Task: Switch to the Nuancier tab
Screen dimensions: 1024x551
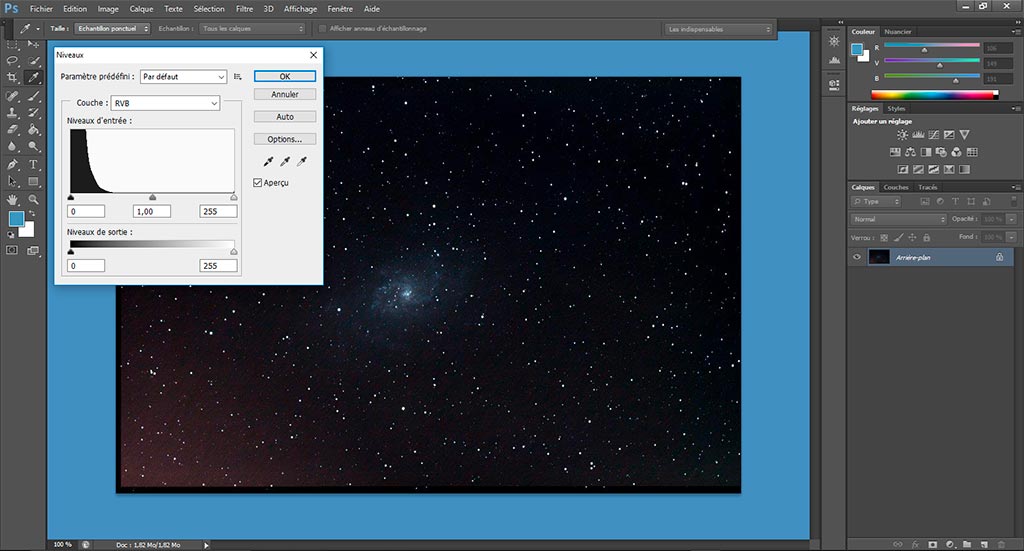Action: 897,31
